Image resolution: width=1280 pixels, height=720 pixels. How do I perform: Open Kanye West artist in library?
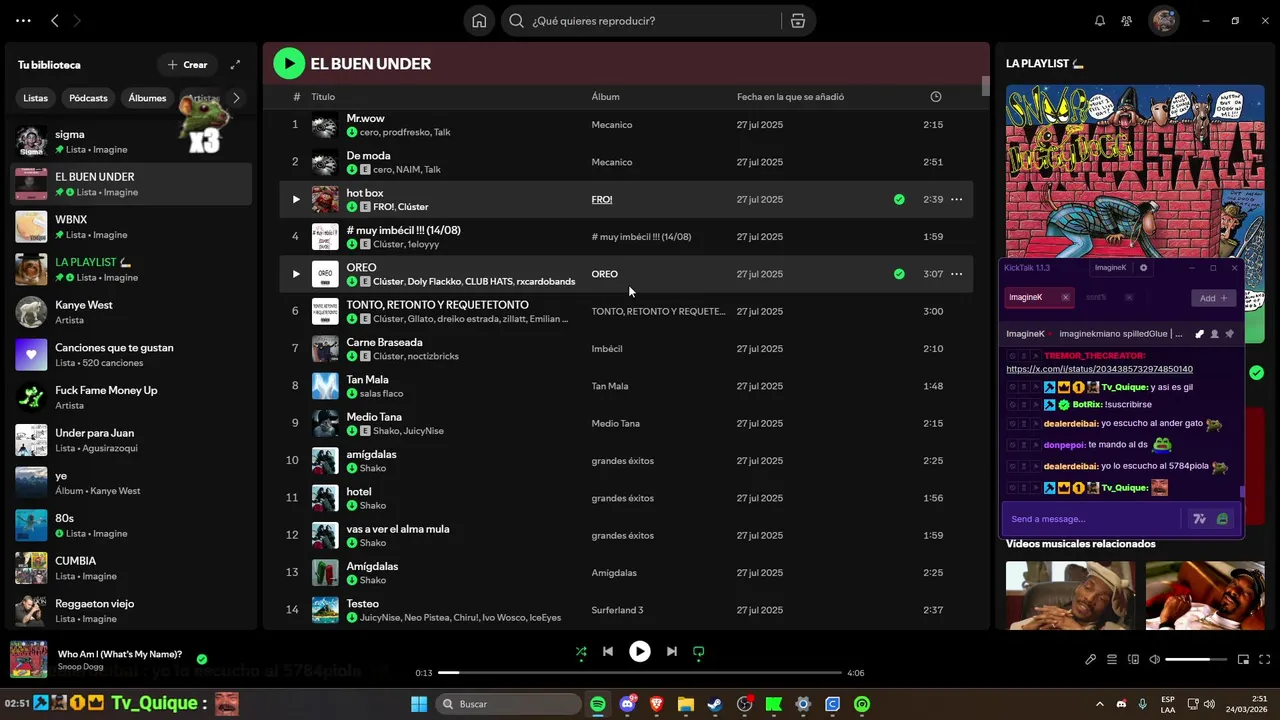[131, 312]
